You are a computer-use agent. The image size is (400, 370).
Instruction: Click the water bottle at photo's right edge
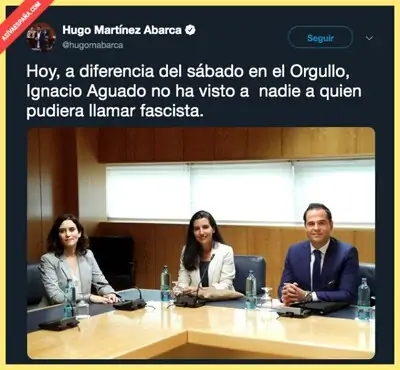pyautogui.click(x=363, y=298)
